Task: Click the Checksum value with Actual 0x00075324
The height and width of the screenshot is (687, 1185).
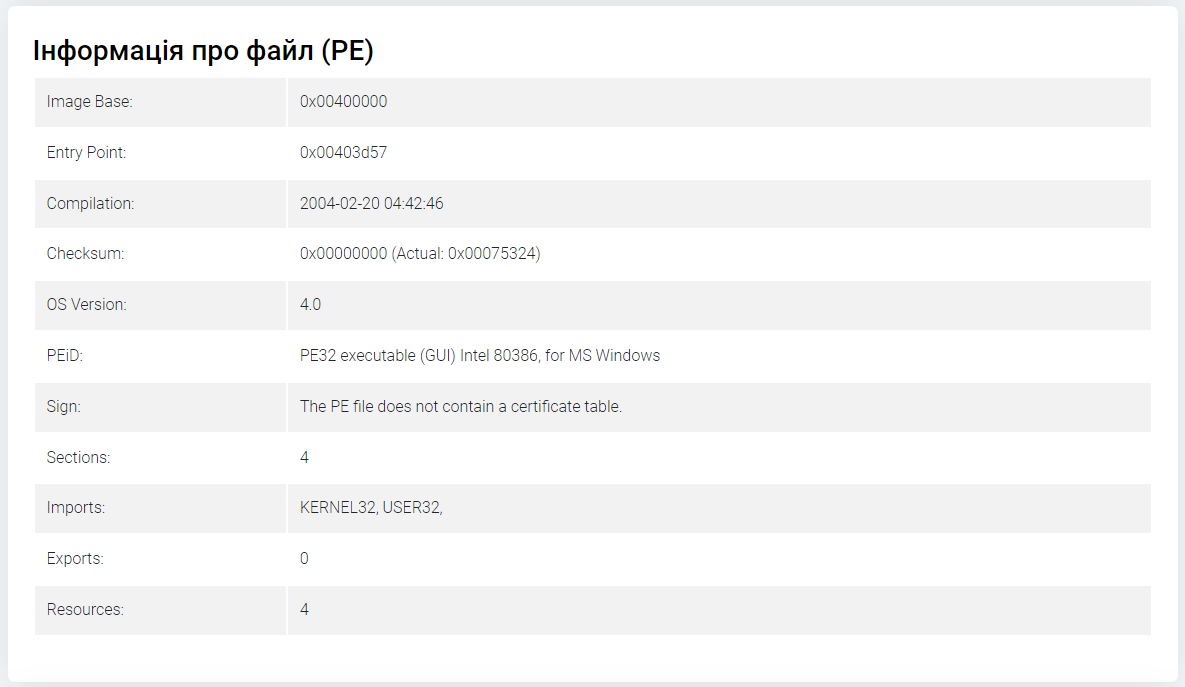Action: click(x=419, y=253)
